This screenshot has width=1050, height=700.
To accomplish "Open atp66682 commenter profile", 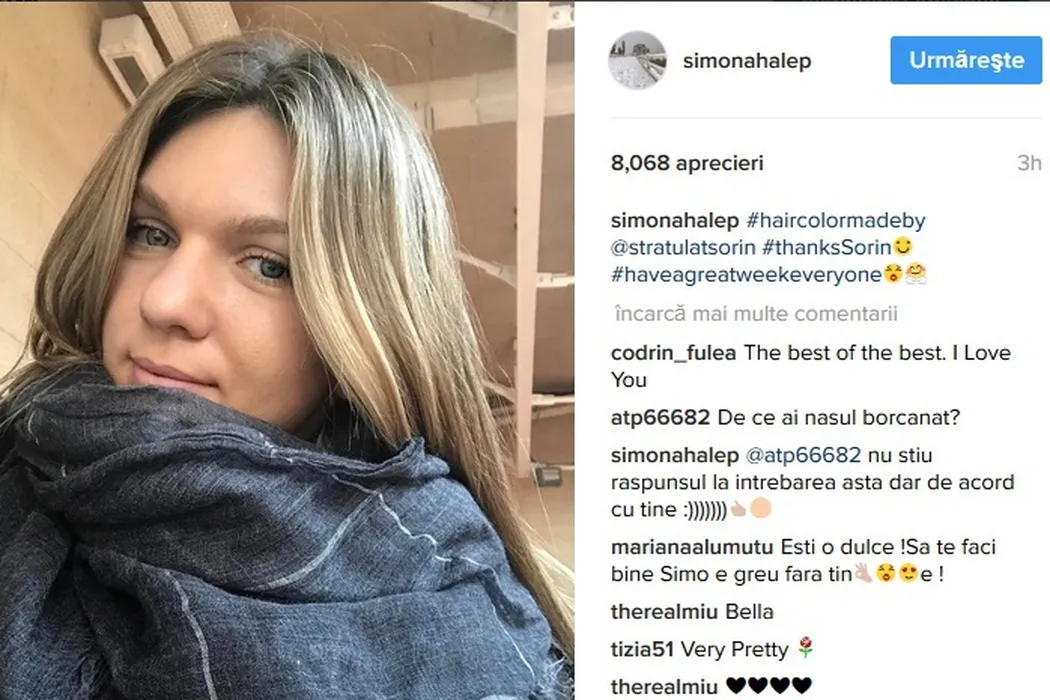I will pyautogui.click(x=660, y=417).
